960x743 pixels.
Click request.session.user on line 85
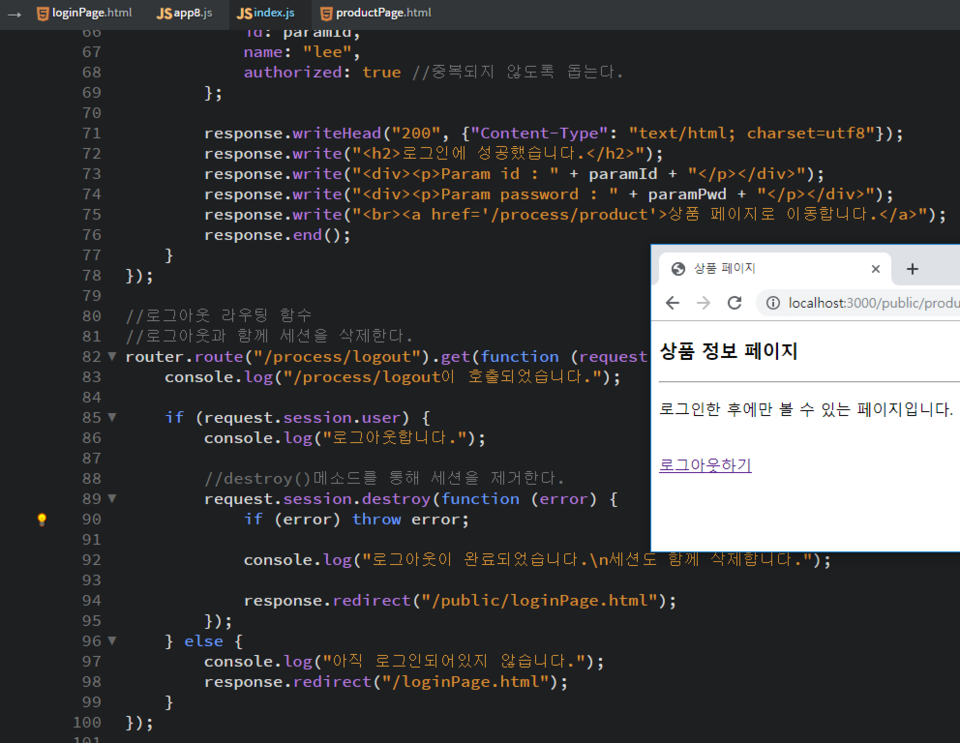302,417
